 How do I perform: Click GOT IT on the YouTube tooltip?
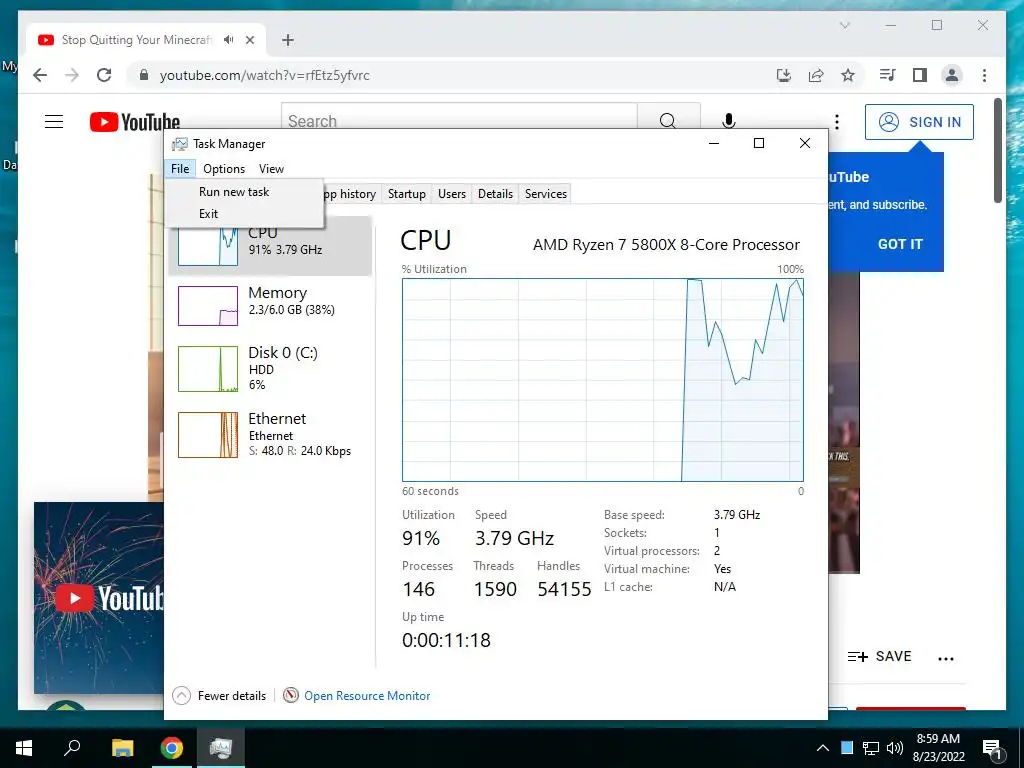coord(900,244)
